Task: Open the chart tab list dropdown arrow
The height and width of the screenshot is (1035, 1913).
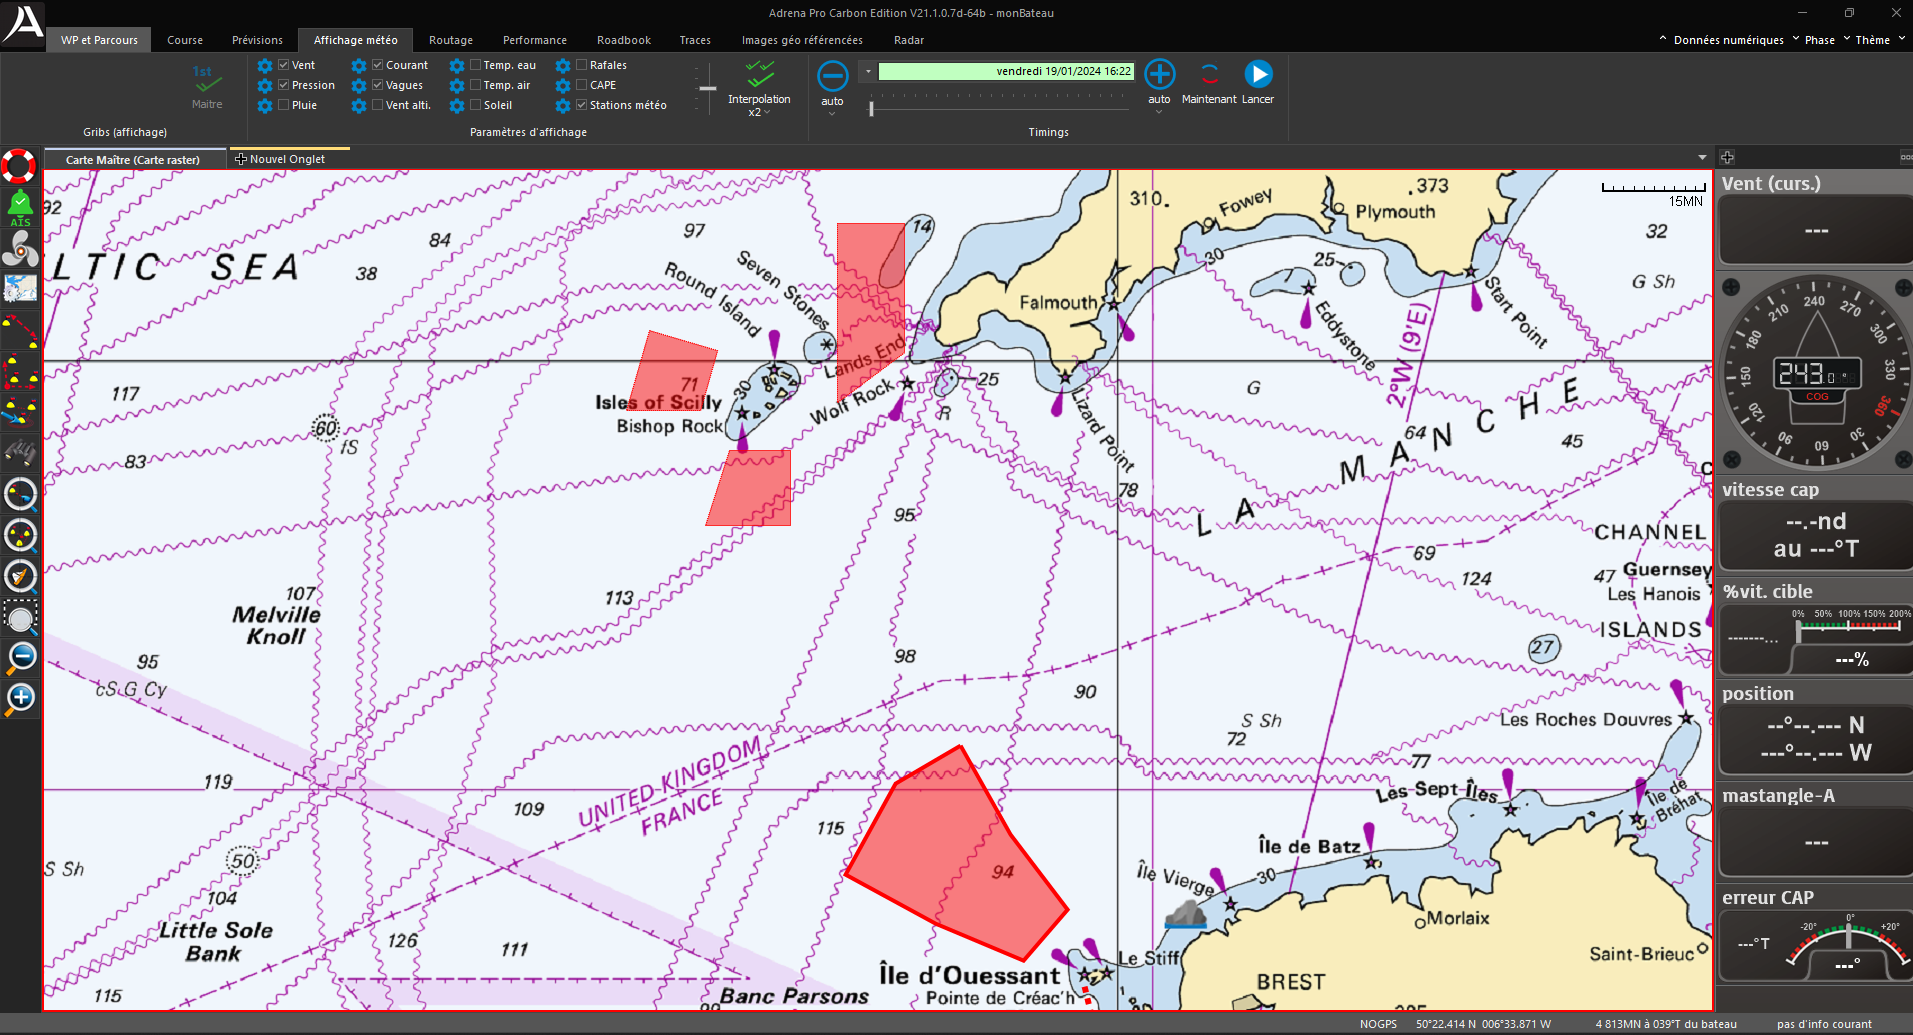Action: click(x=1702, y=158)
